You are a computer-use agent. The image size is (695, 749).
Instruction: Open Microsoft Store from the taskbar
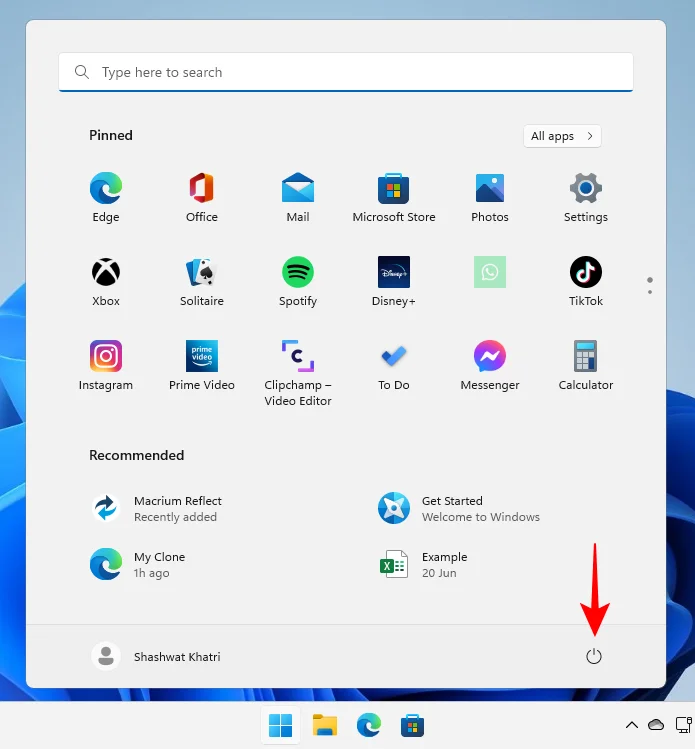pyautogui.click(x=412, y=725)
